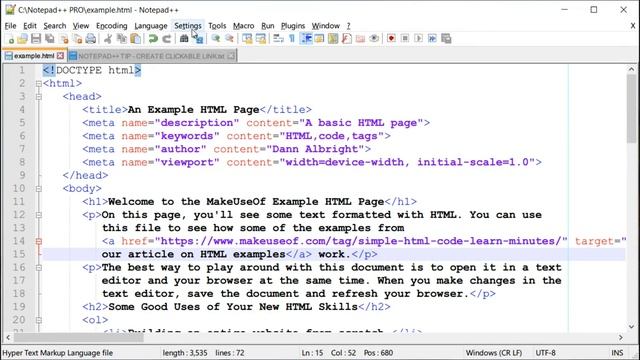Open the View menu
640x360 pixels.
tap(81, 26)
